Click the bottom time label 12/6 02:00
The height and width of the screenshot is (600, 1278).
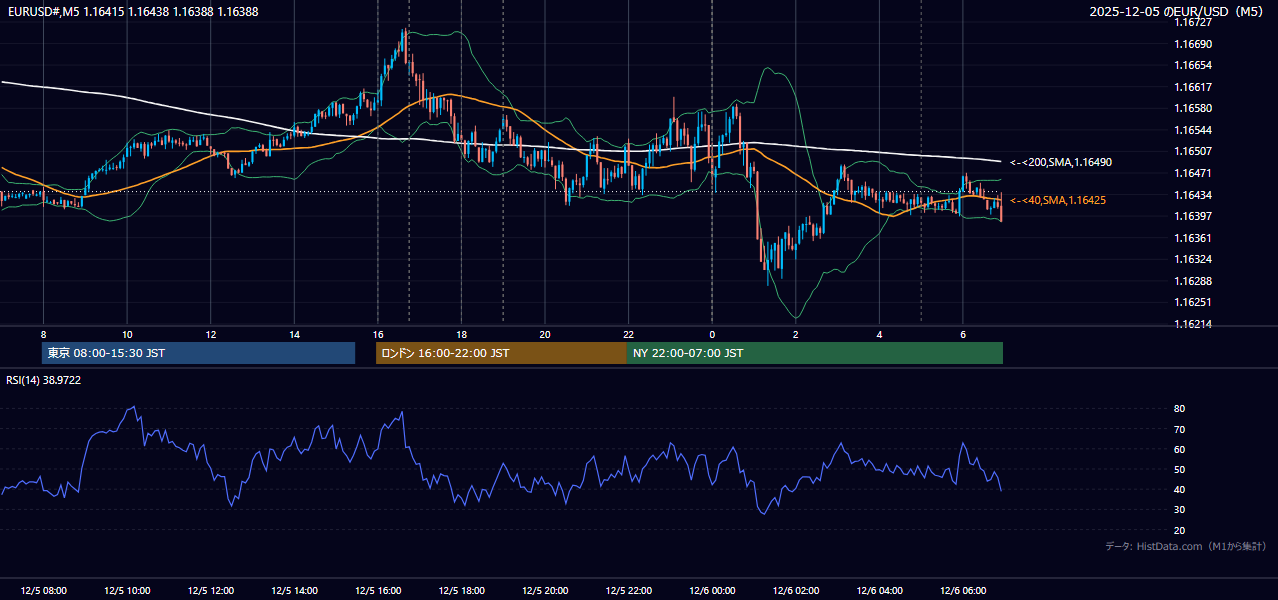(796, 591)
